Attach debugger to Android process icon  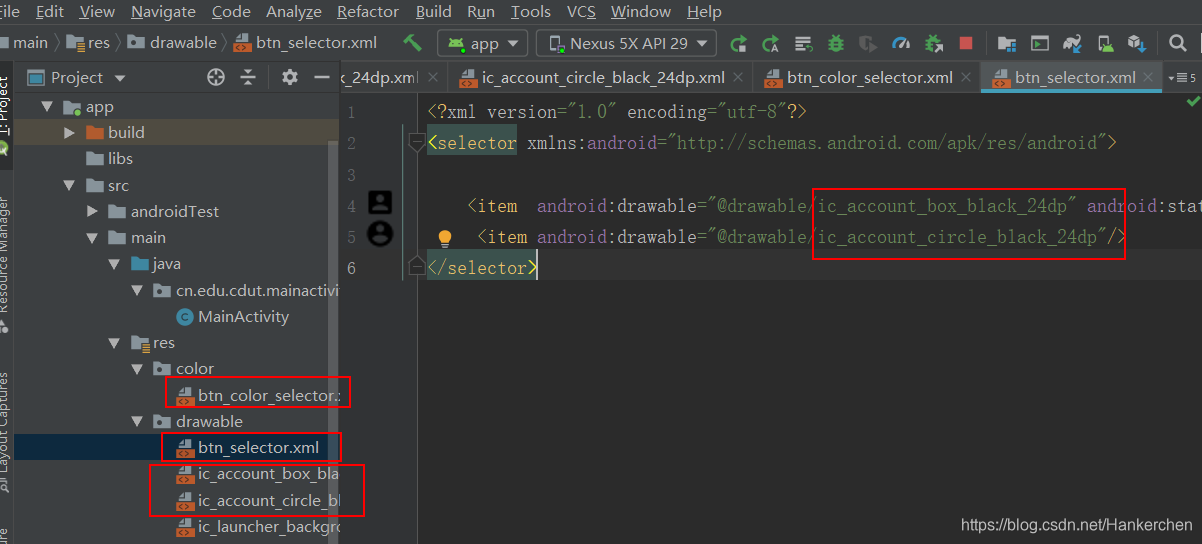933,43
